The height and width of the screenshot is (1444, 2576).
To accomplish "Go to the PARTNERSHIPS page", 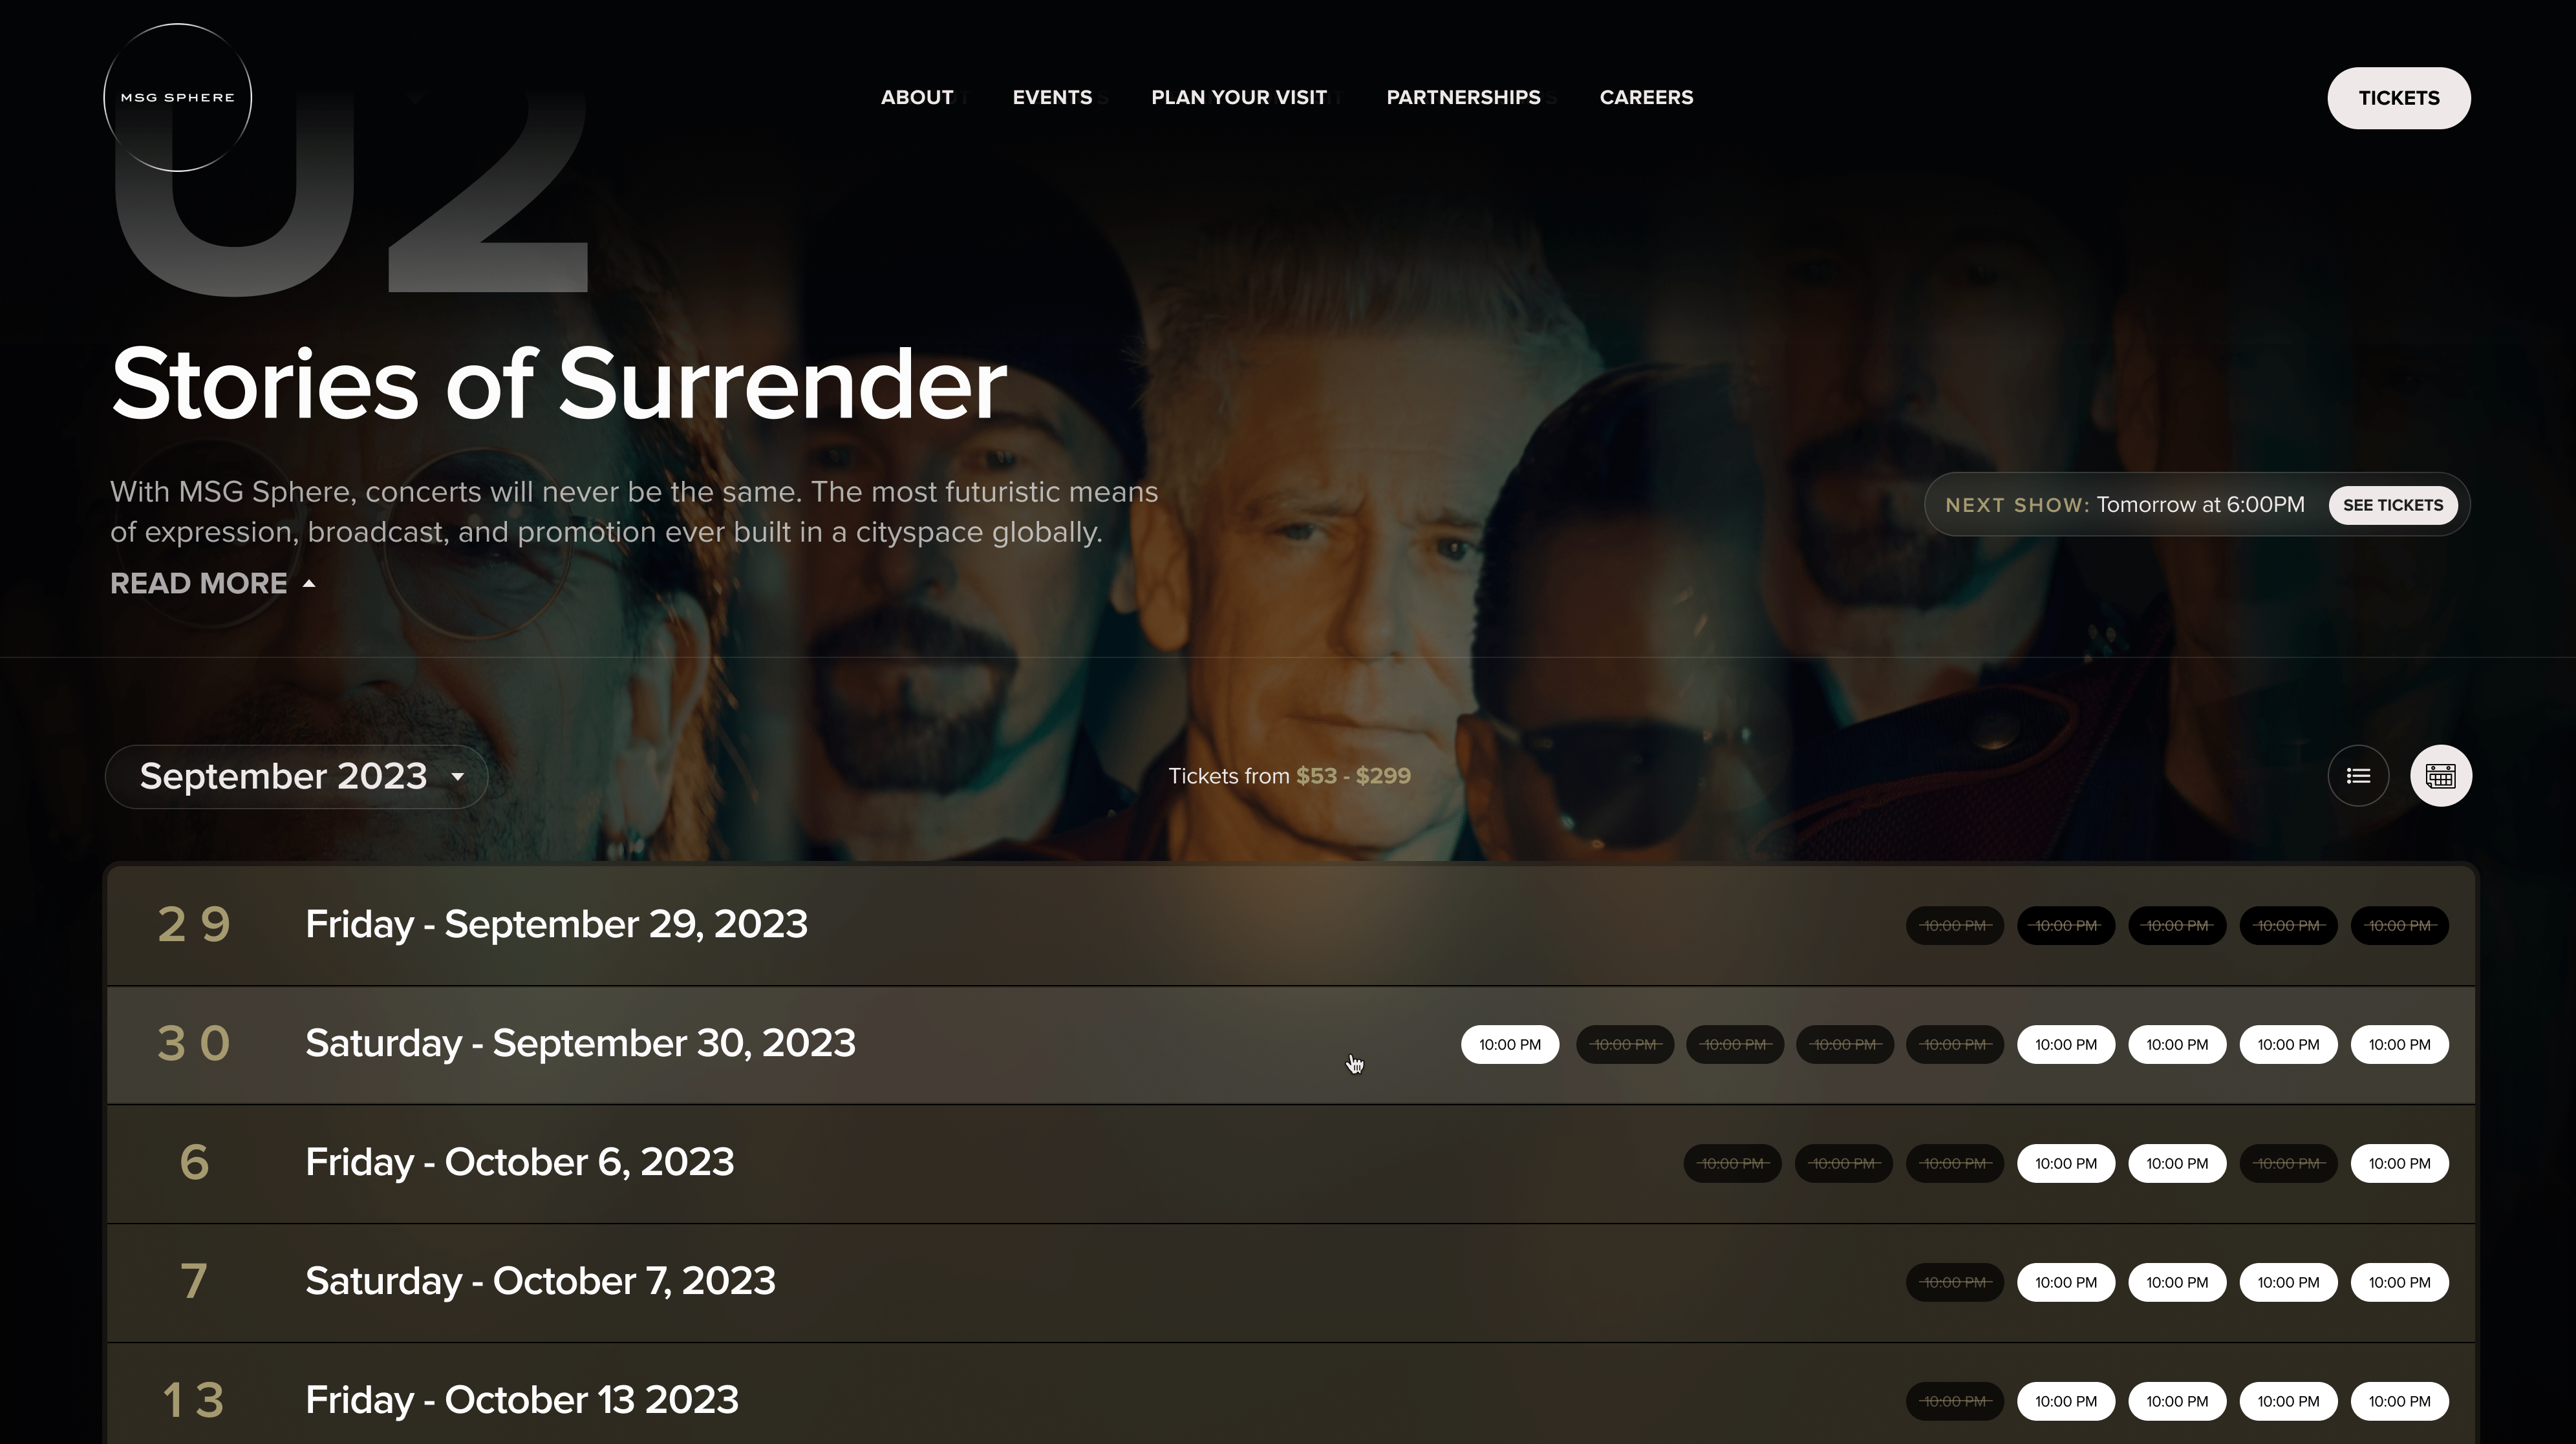I will click(x=1463, y=97).
